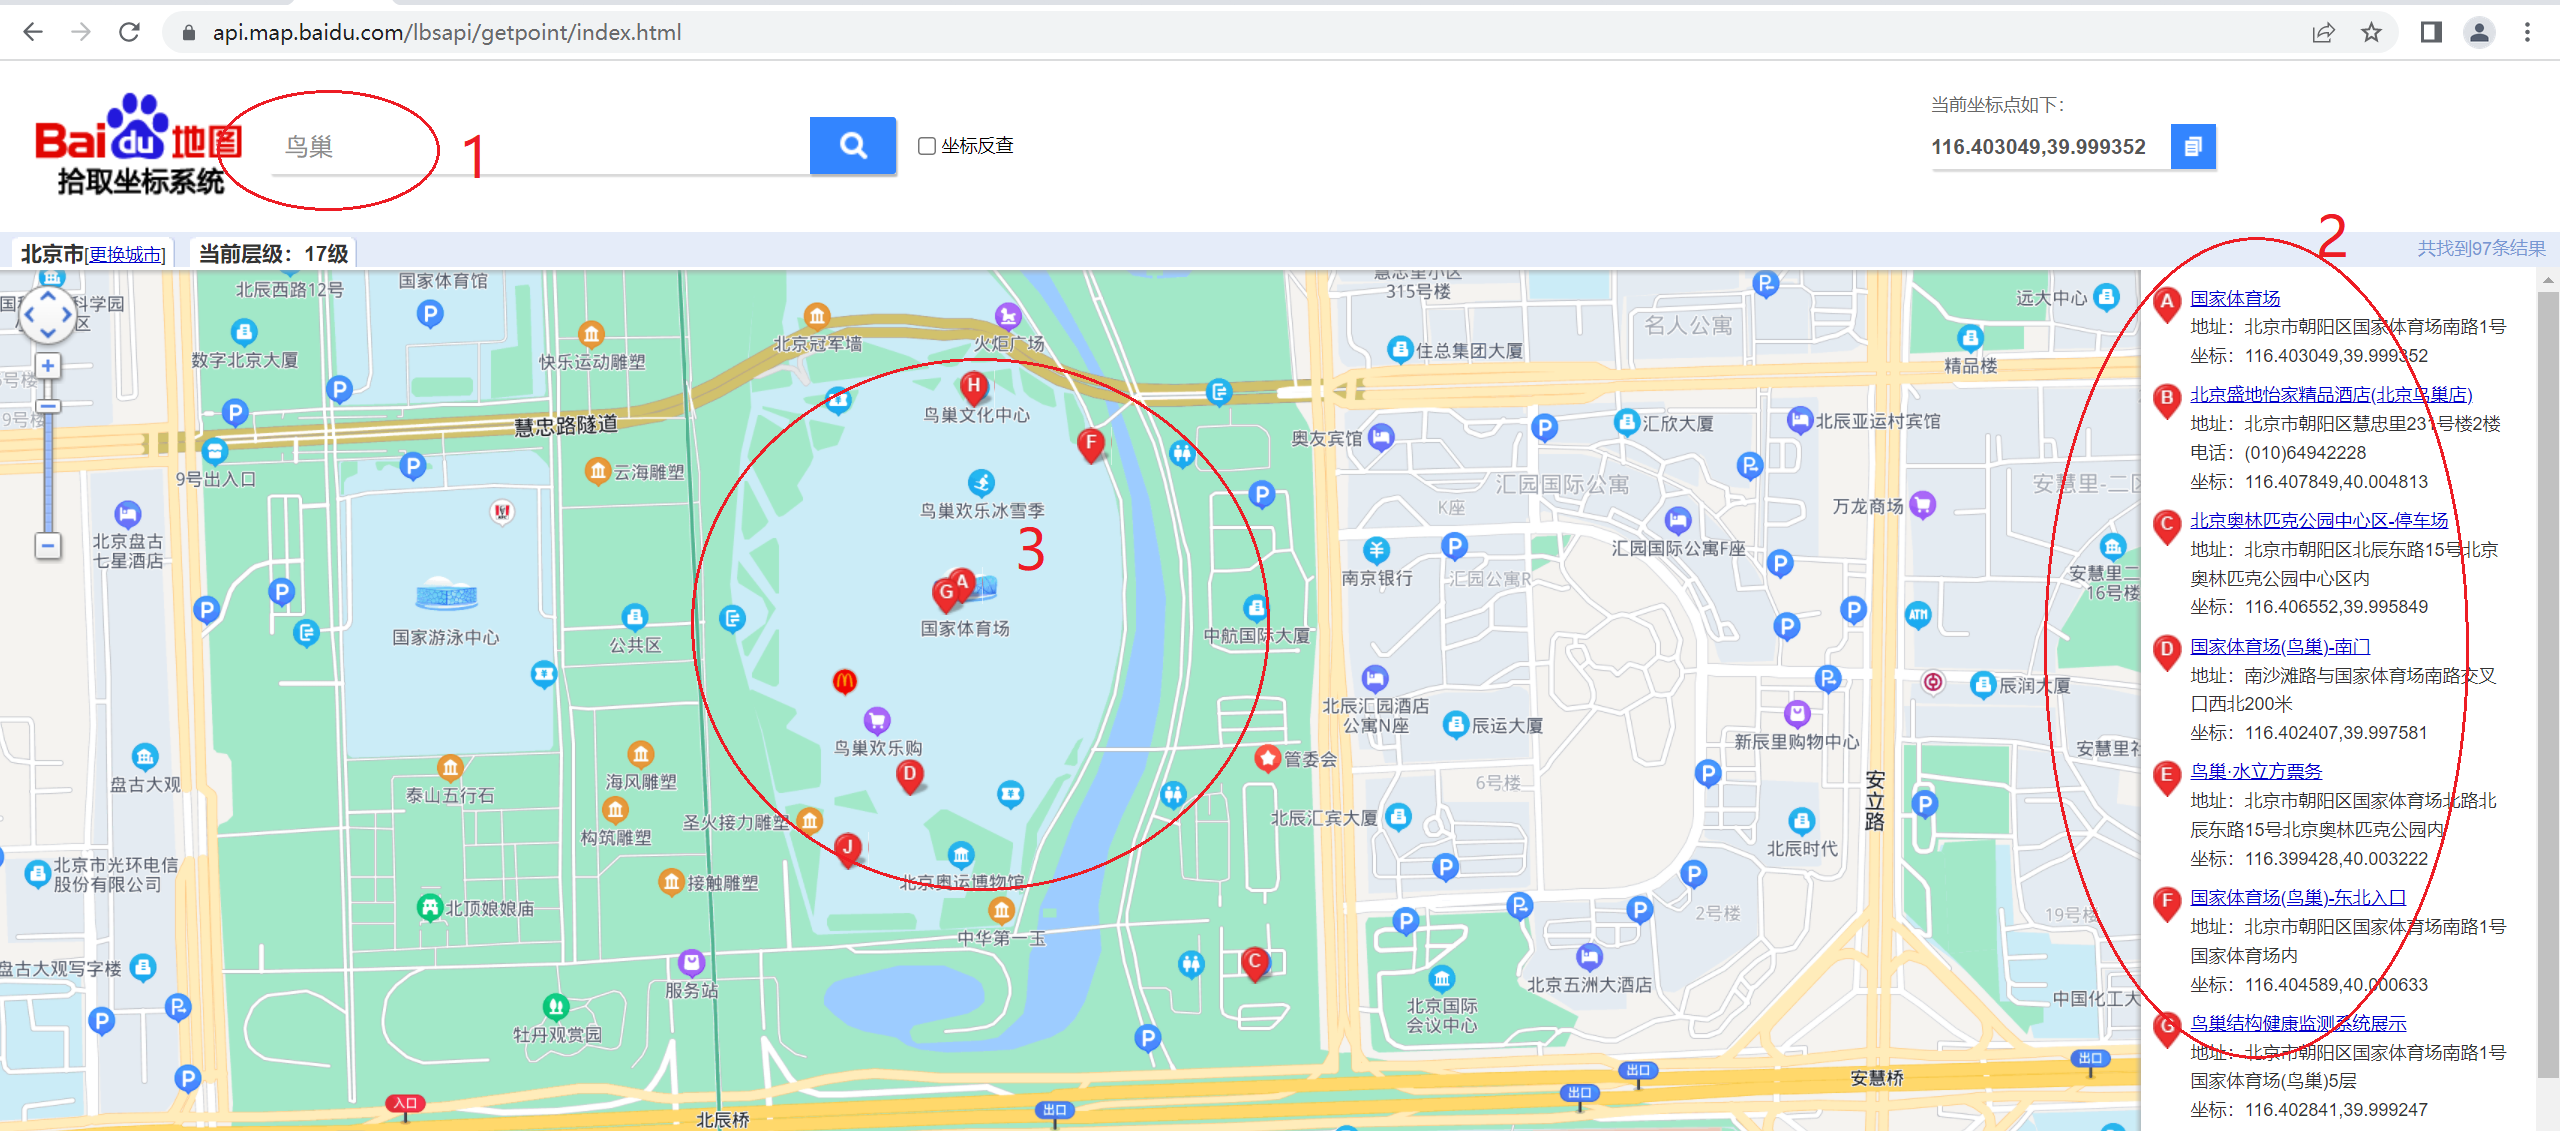Enable the 坐标反查 checkbox
2560x1131 pixels.
click(927, 146)
